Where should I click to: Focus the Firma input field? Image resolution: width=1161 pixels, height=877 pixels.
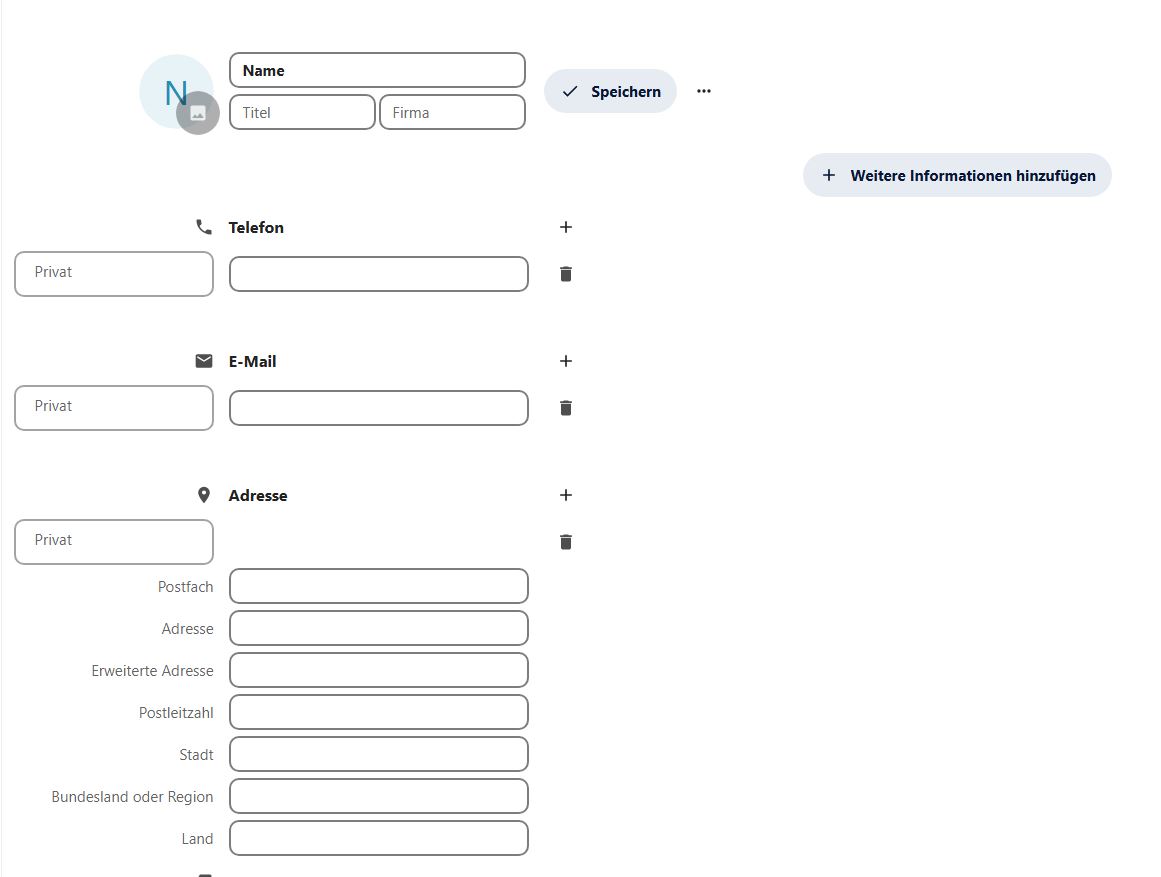[x=452, y=113]
